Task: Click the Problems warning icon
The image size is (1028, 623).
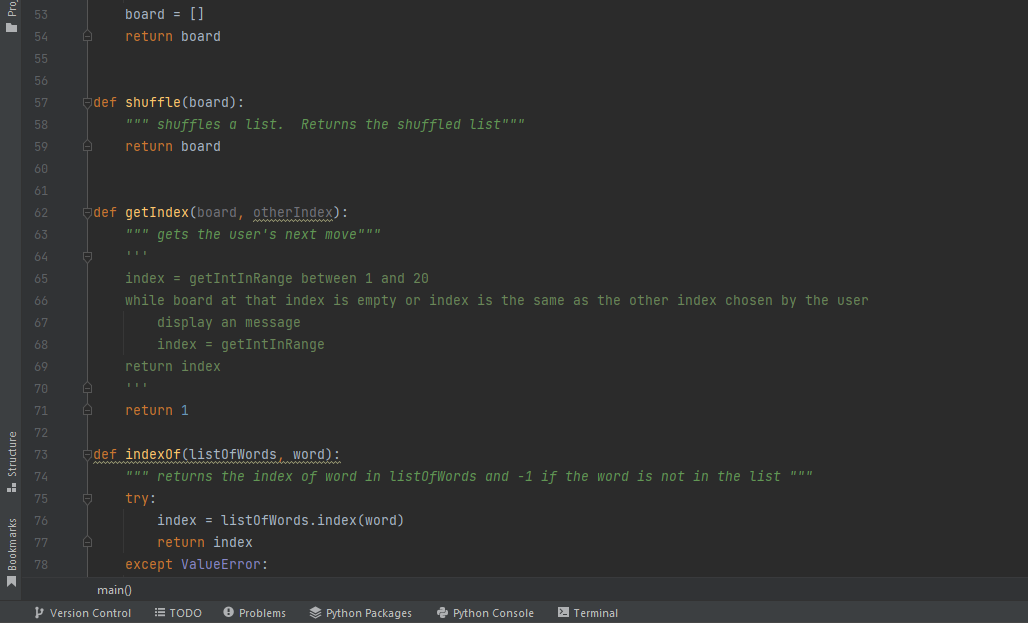Action: pos(228,612)
